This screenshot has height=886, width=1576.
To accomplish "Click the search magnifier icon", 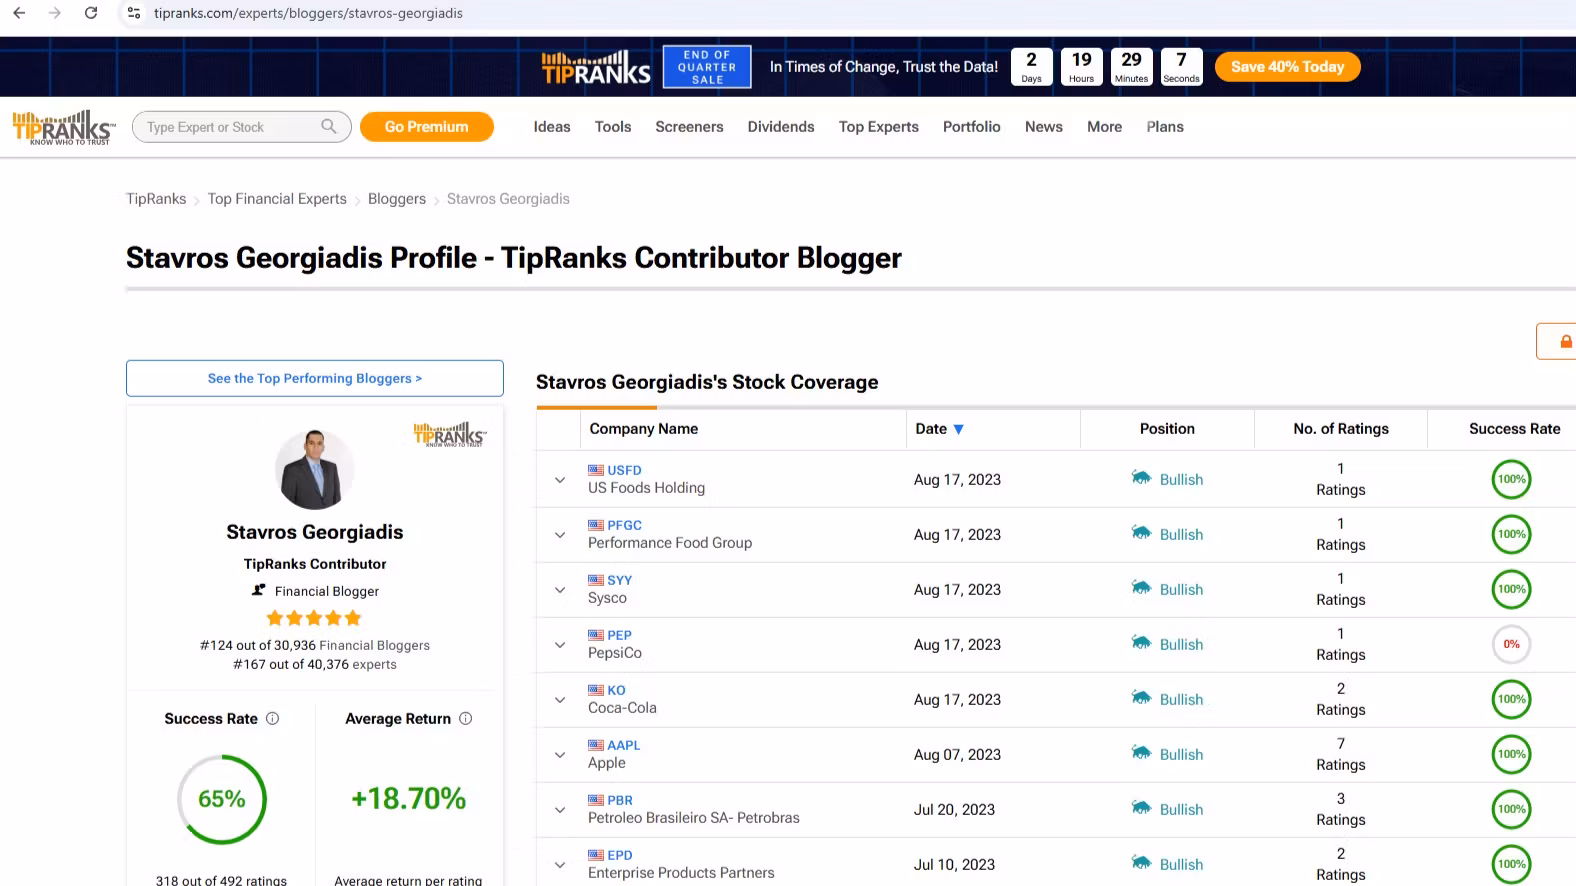I will point(329,126).
